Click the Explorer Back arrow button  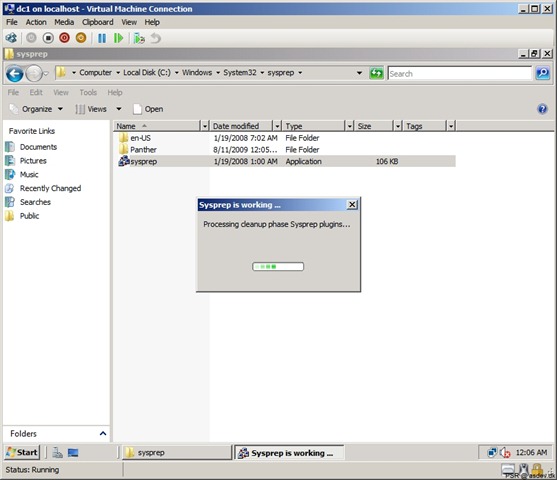click(15, 74)
